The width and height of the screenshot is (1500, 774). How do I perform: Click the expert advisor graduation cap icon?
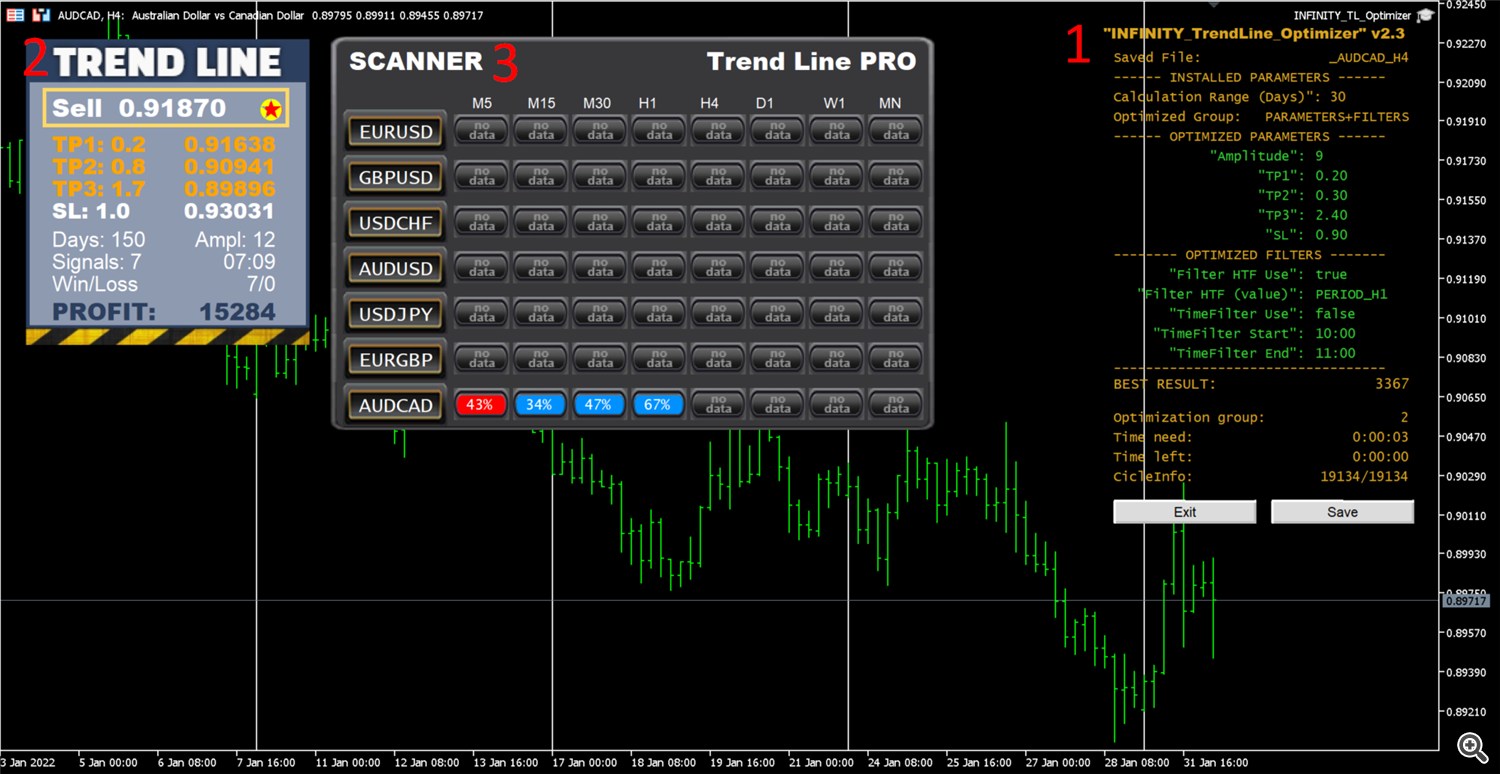1425,15
